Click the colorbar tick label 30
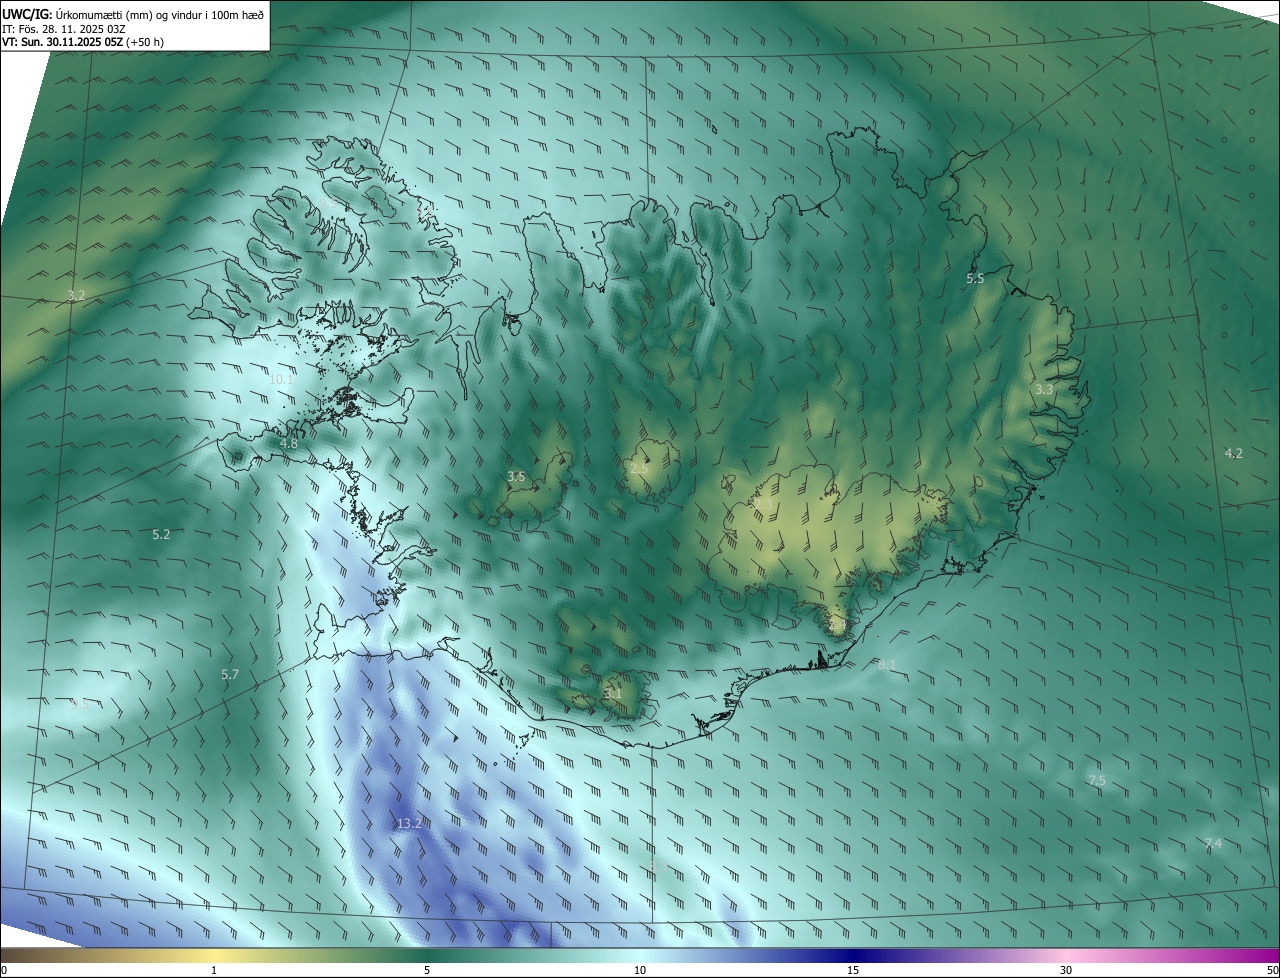The width and height of the screenshot is (1280, 978). coord(1066,970)
